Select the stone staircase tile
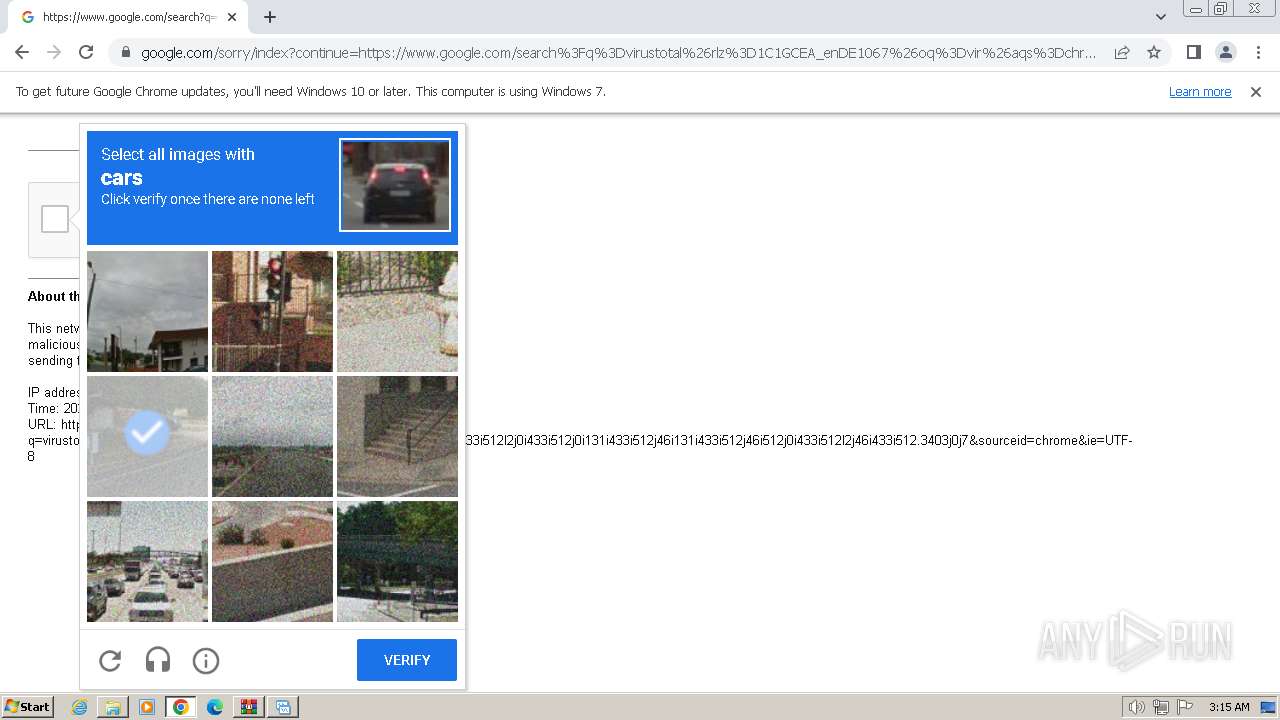This screenshot has height=720, width=1280. tap(397, 436)
